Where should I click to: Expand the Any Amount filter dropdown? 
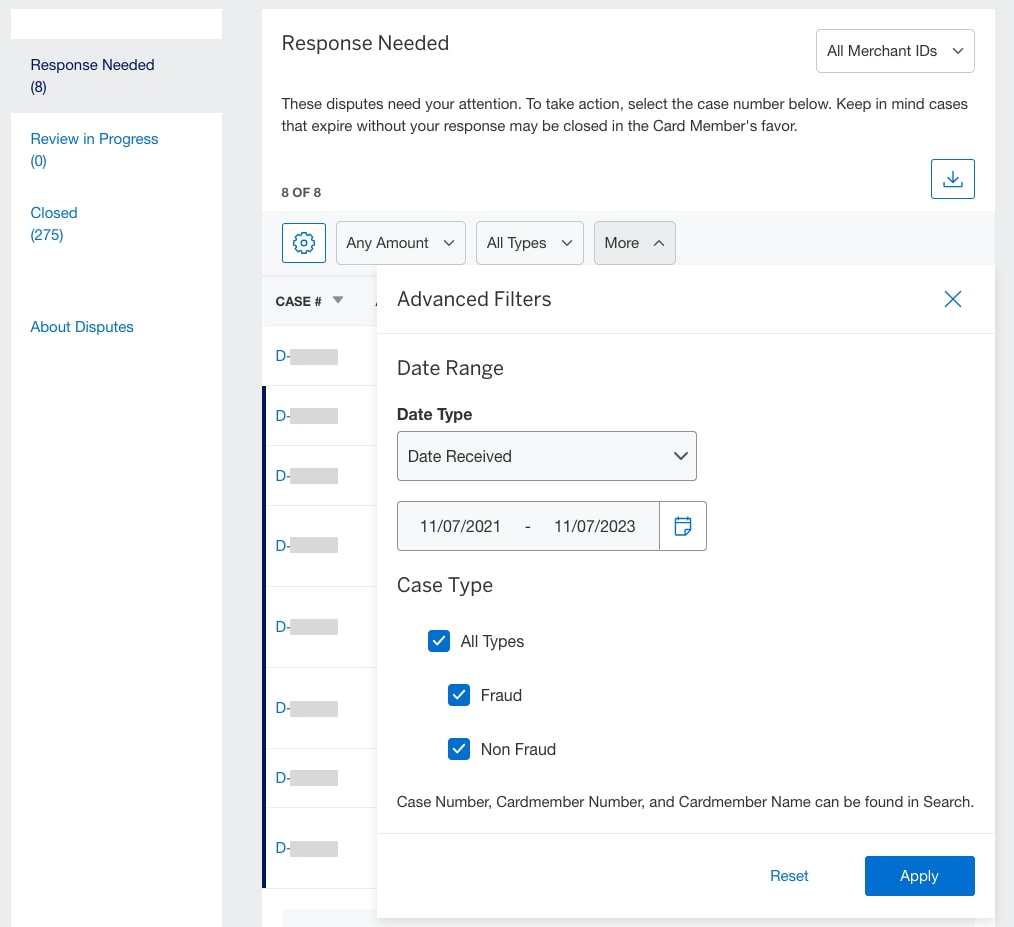pos(400,242)
